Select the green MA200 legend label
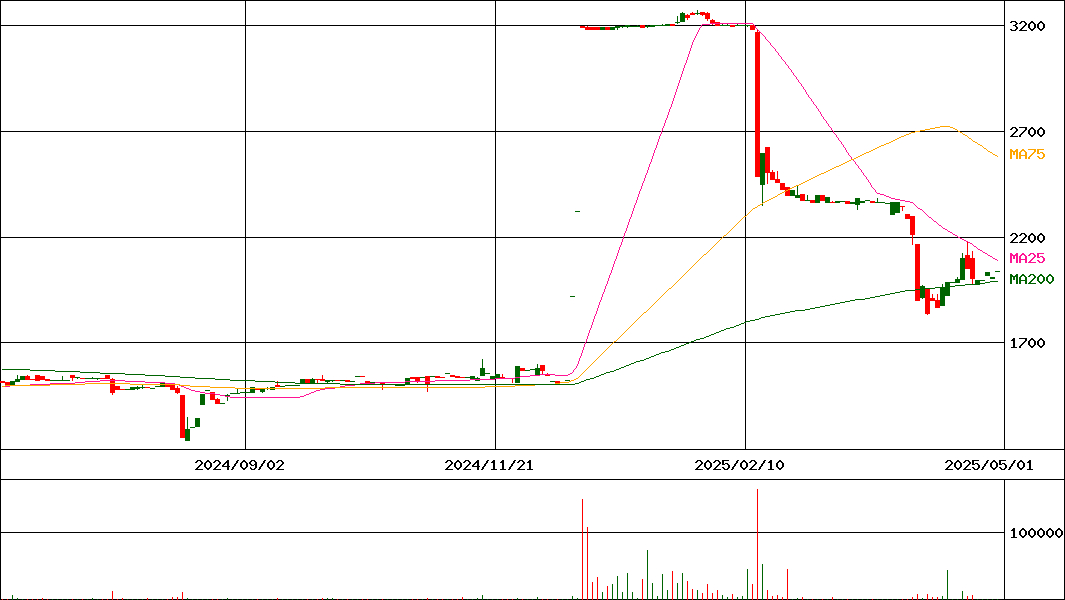 [1032, 279]
